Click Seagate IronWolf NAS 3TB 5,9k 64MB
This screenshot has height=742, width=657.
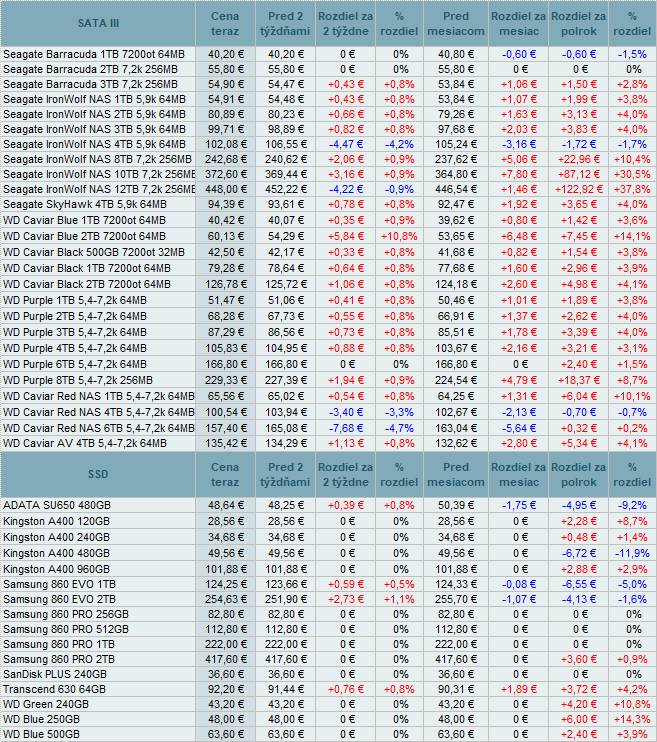94,130
